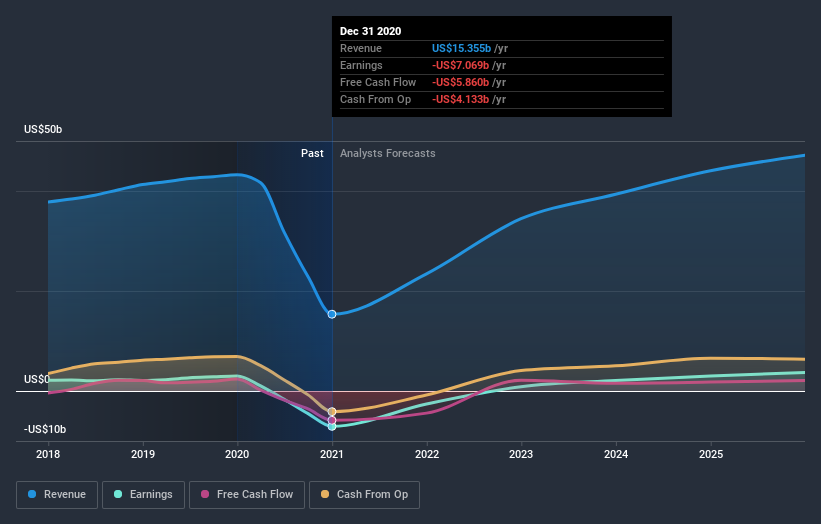Toggle the Revenue series in the legend
The height and width of the screenshot is (524, 821).
point(57,495)
